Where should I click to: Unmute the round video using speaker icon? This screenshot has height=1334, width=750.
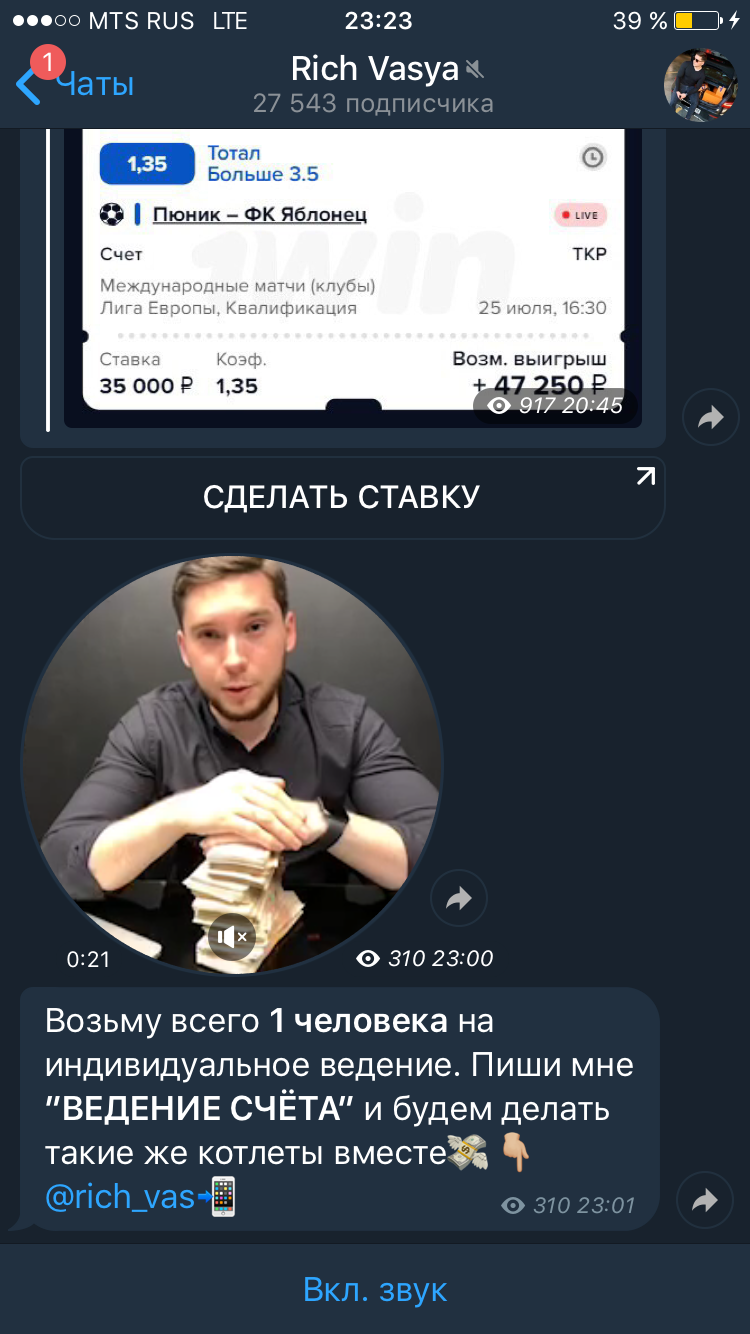(232, 937)
